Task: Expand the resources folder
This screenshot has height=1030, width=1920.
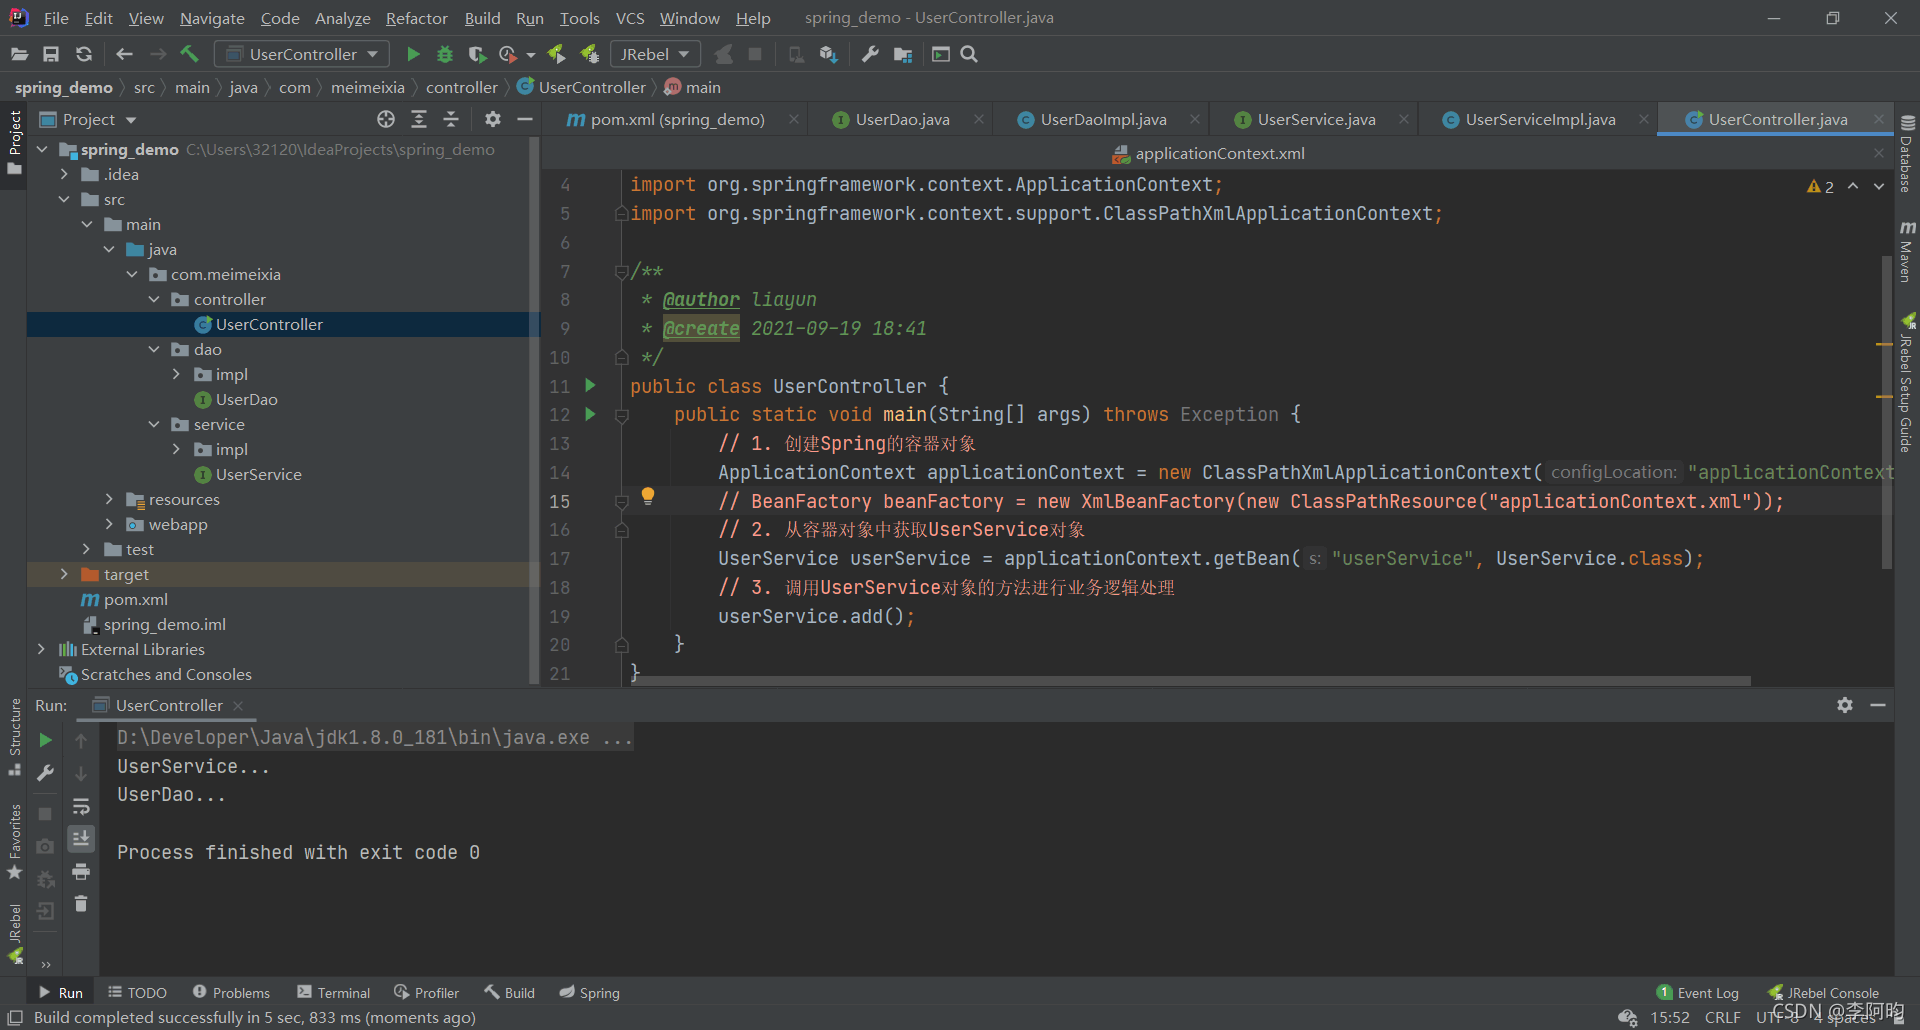Action: coord(109,499)
